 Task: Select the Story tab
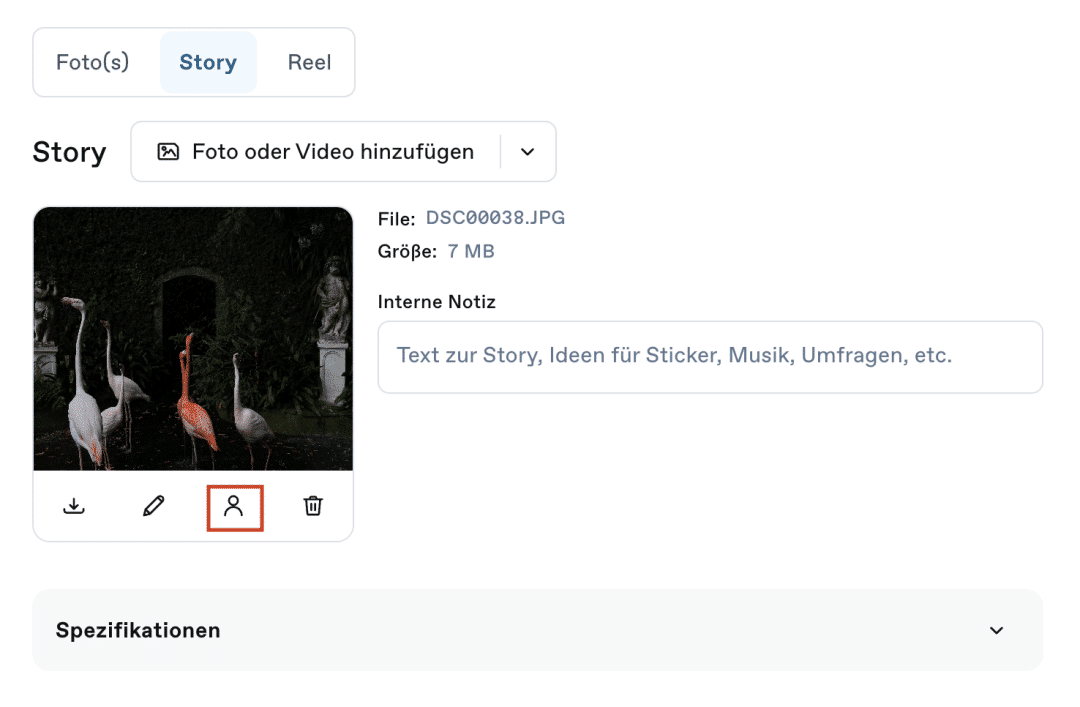208,62
